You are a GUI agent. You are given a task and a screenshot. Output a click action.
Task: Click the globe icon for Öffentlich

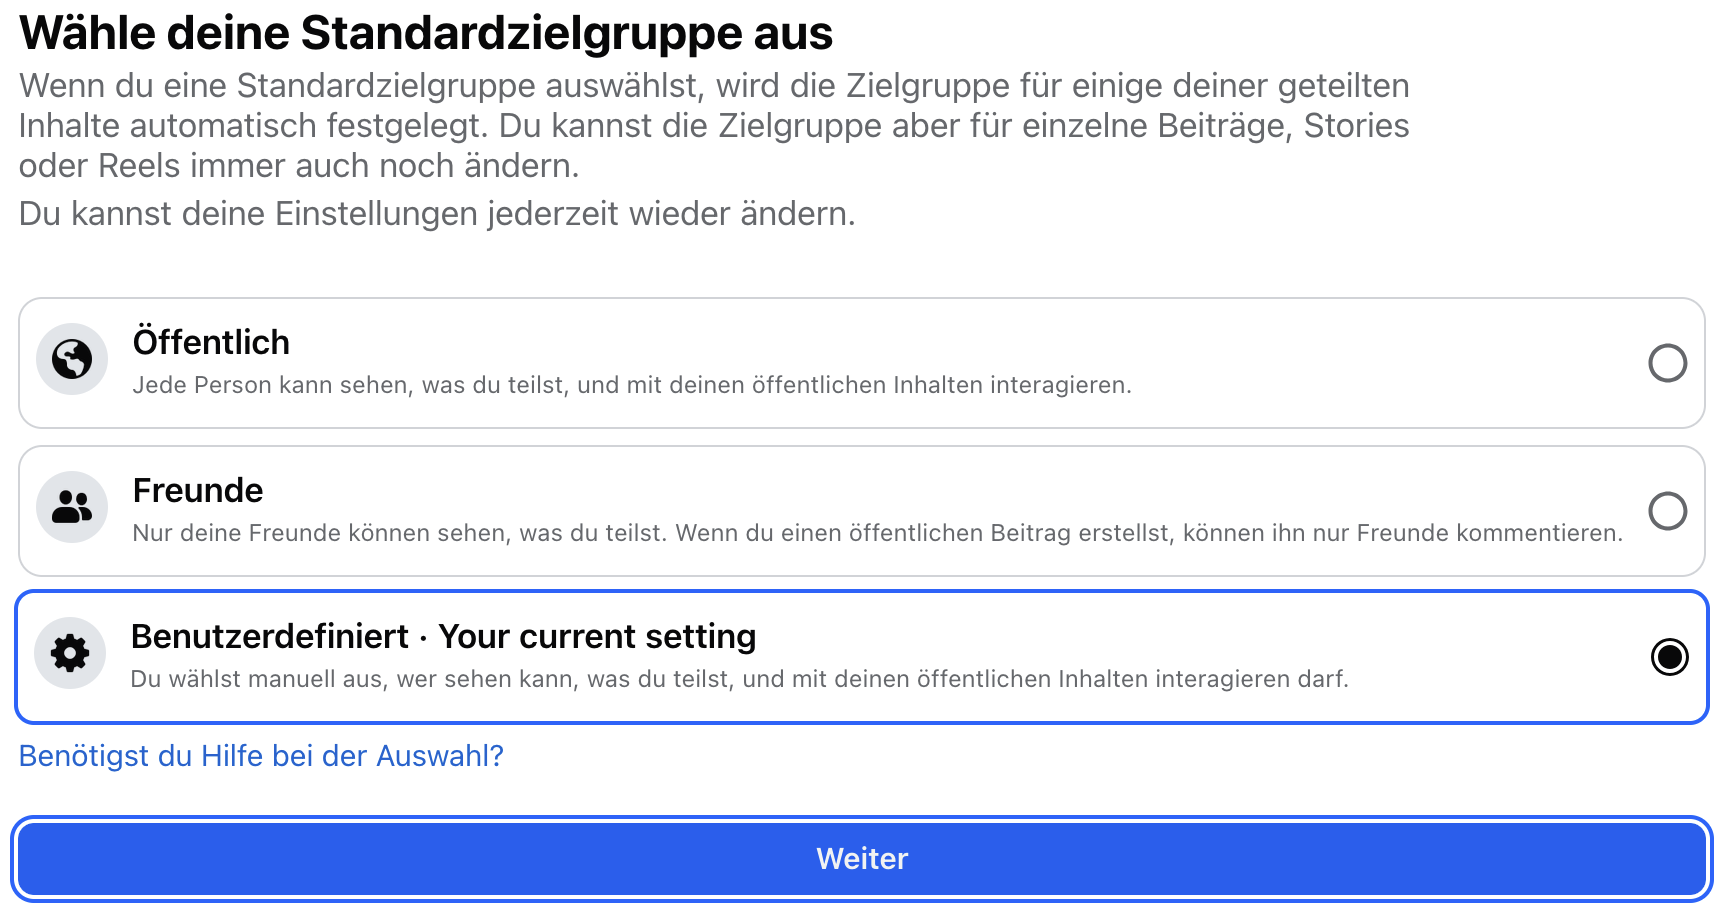(x=72, y=359)
